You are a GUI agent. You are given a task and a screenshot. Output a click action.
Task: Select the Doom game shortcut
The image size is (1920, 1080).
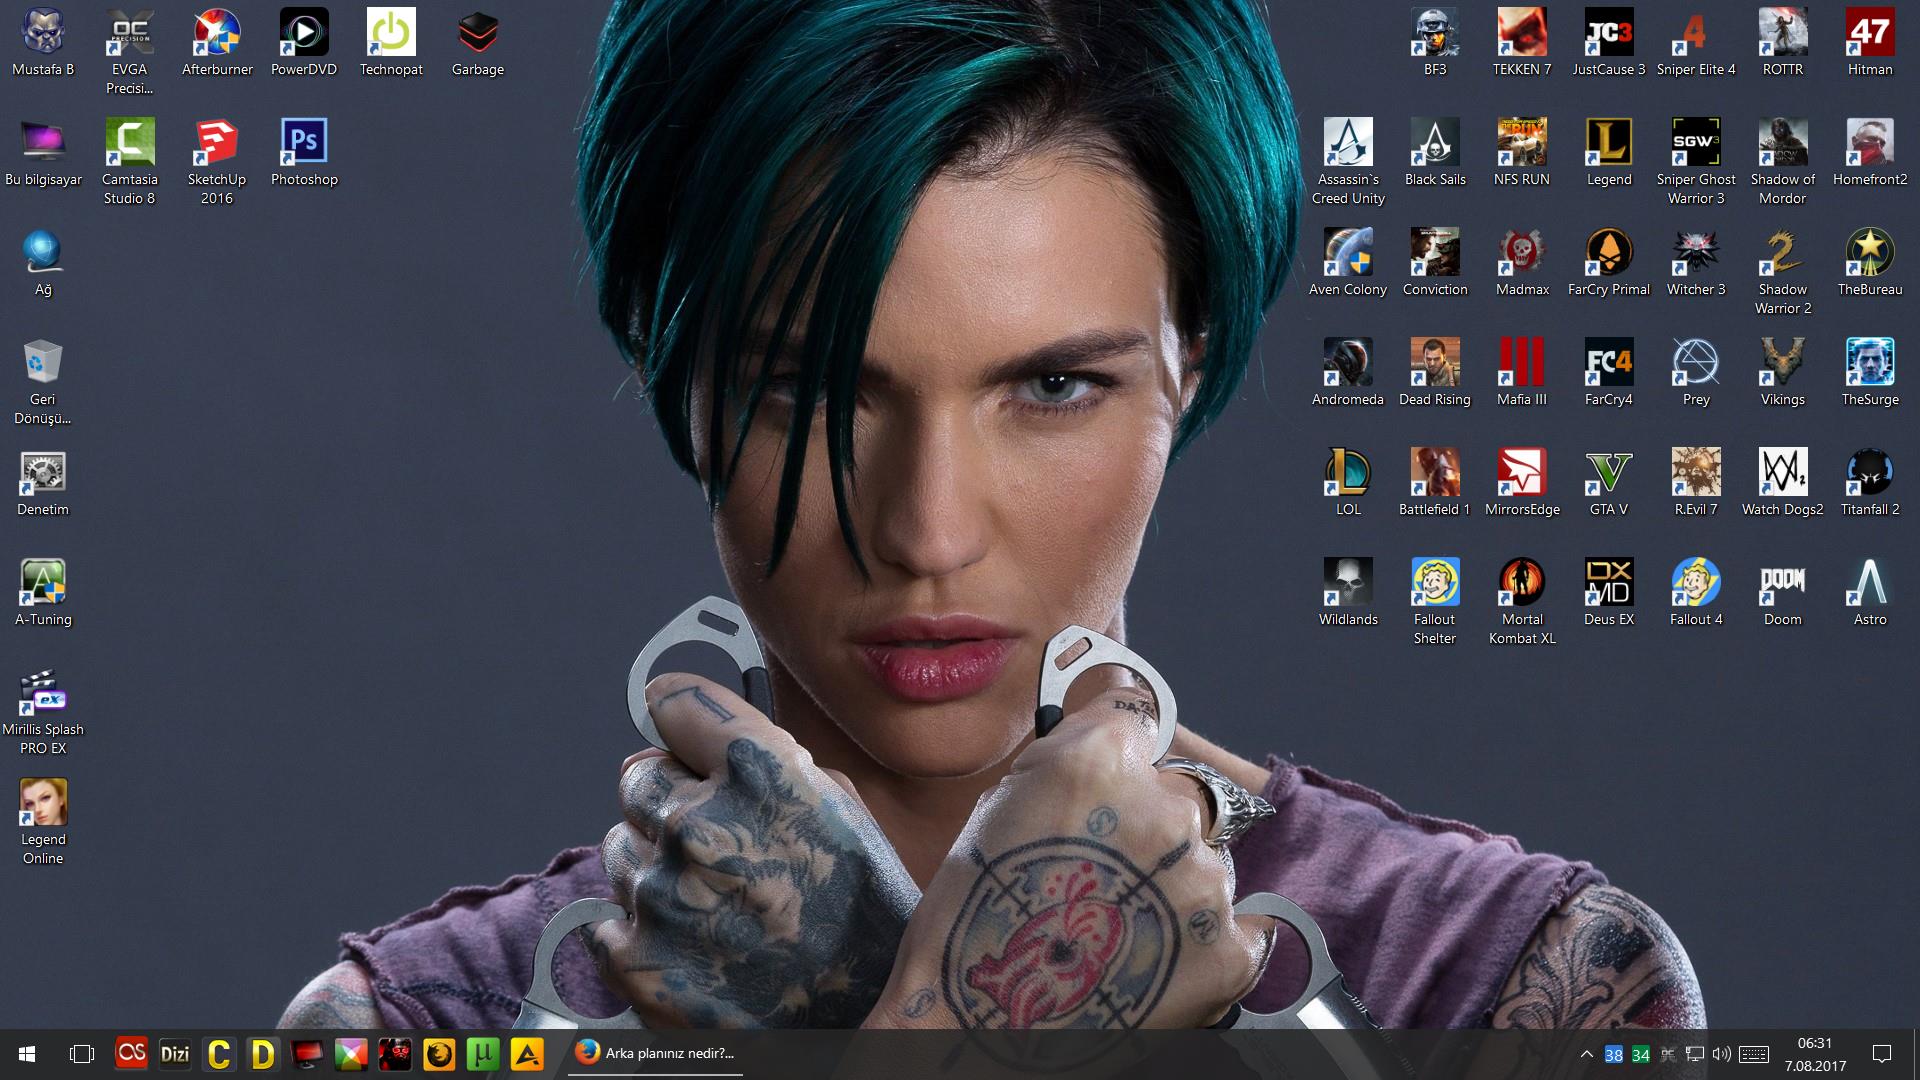(x=1782, y=583)
